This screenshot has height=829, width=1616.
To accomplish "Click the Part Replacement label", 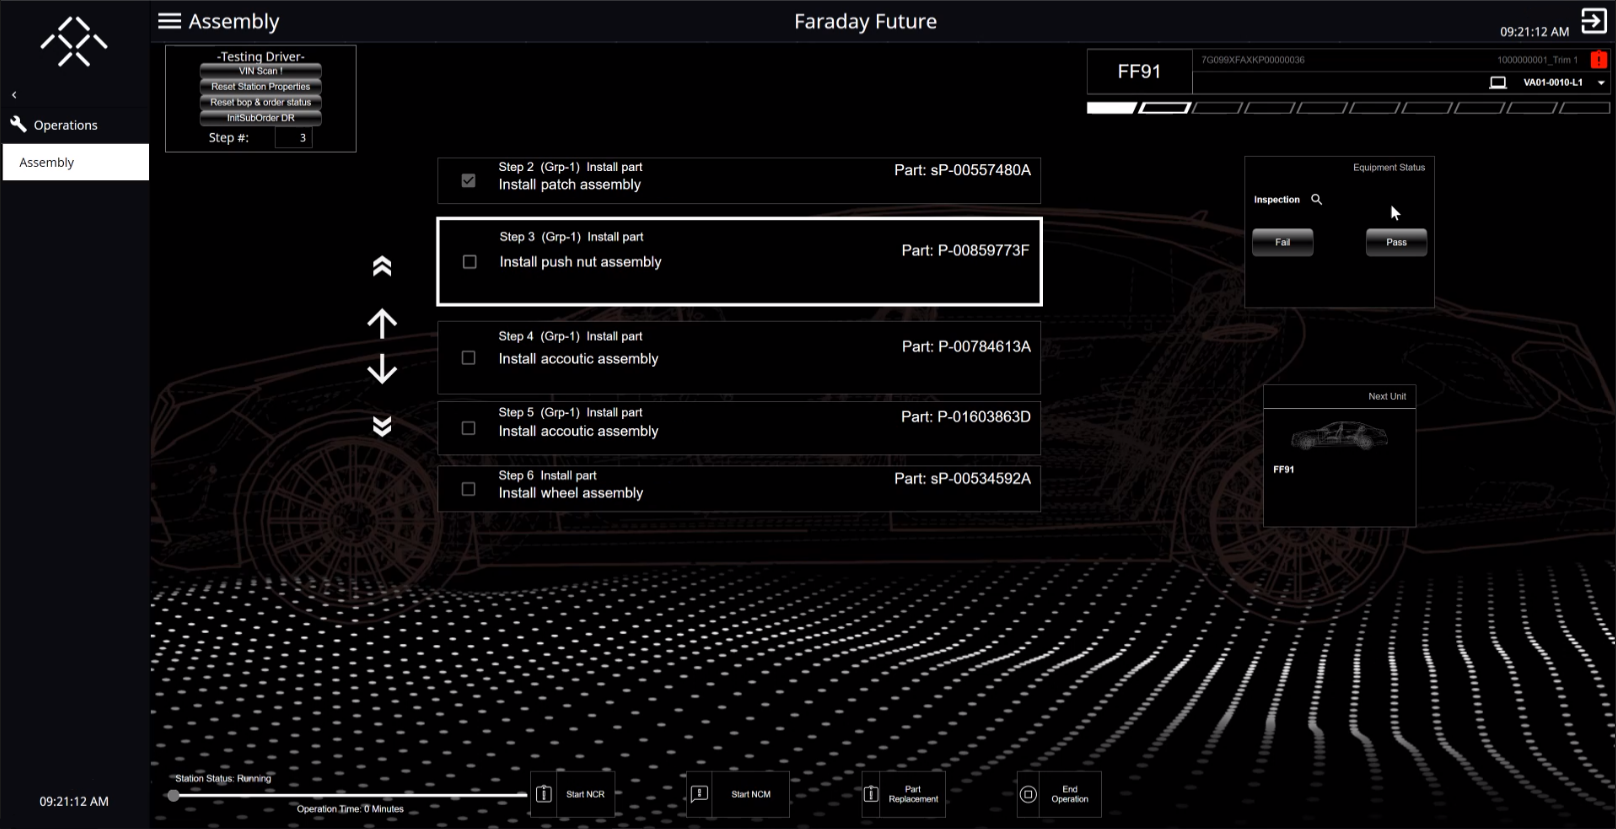I will tap(913, 794).
